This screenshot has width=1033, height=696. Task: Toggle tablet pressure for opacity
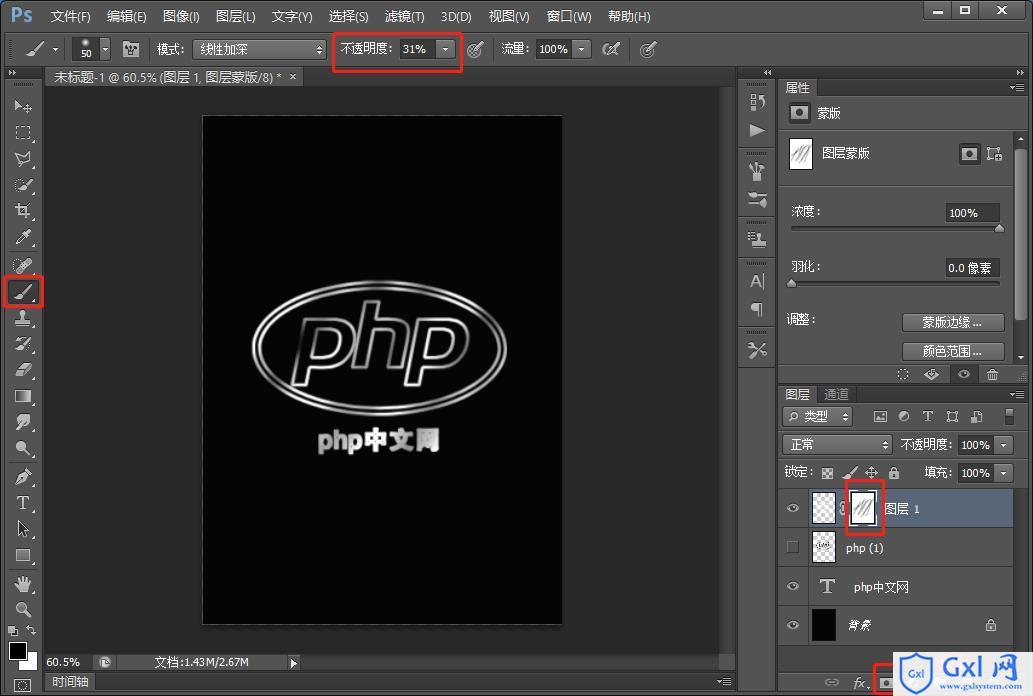475,49
